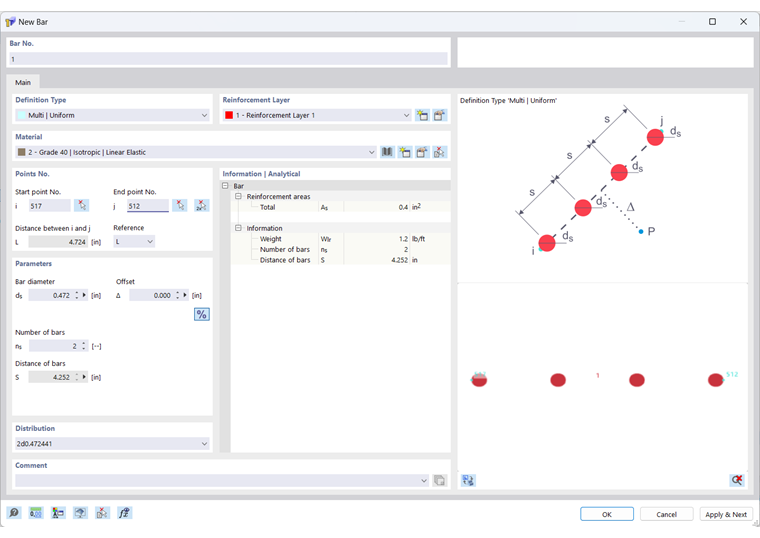Pick end point j graphically
Viewport: 760px width, 538px height.
pos(180,206)
